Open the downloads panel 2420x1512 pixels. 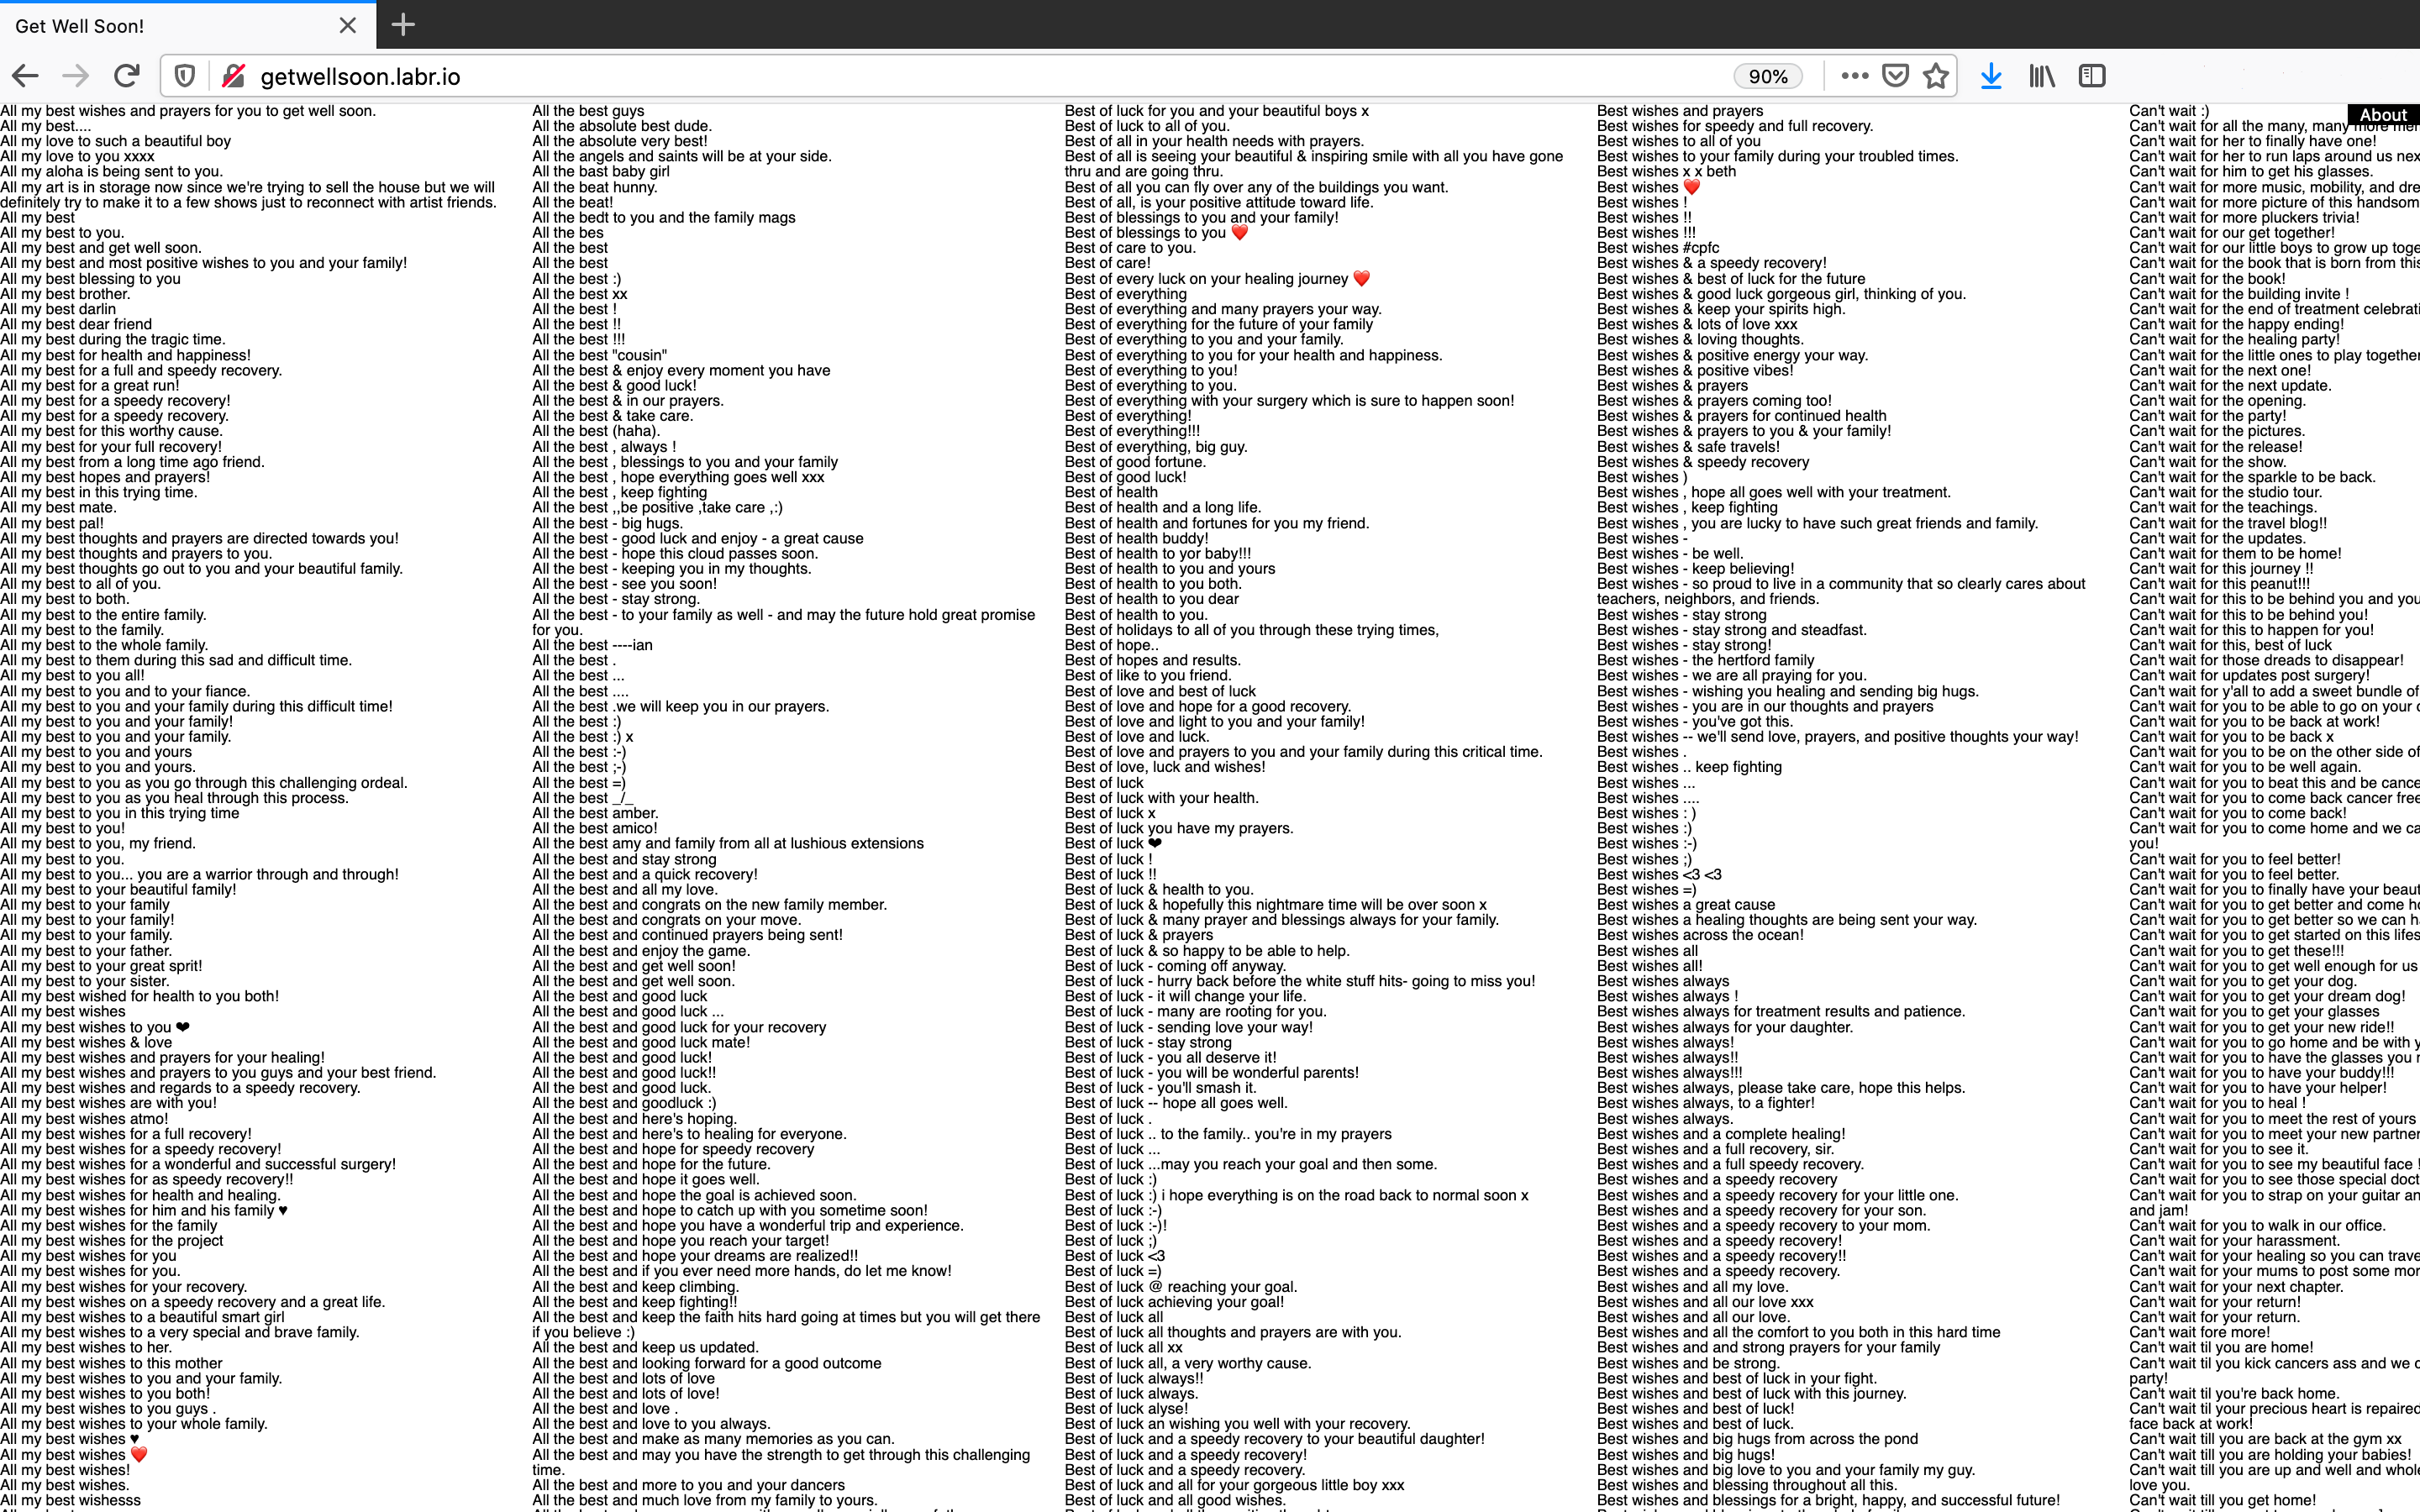(1991, 76)
